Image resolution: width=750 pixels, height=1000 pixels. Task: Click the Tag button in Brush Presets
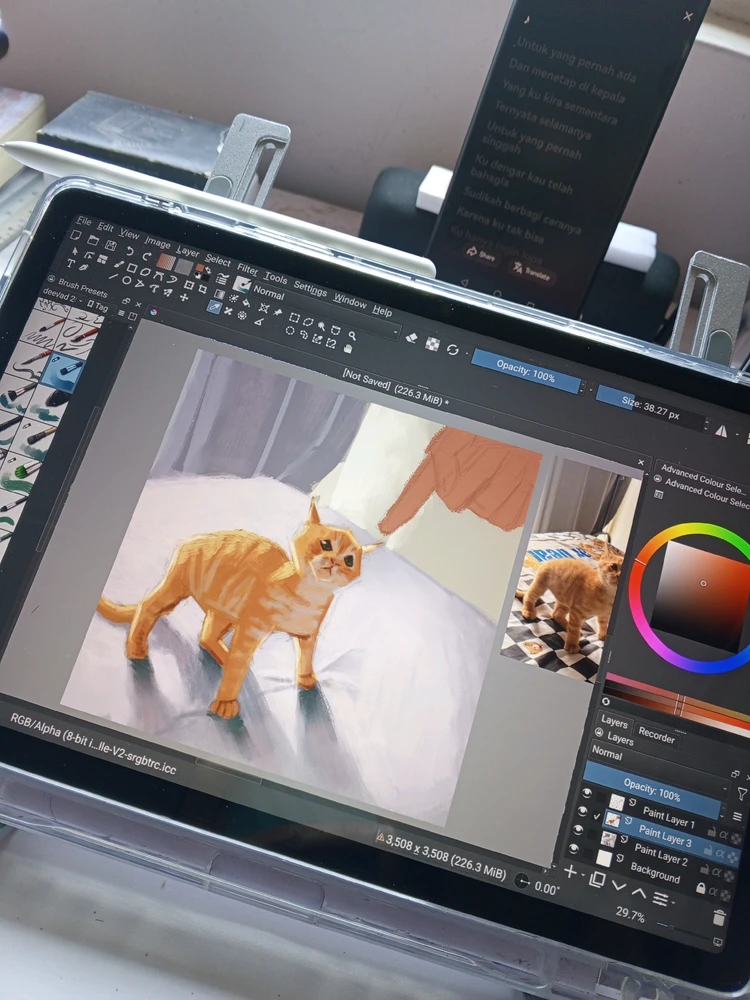[x=102, y=306]
